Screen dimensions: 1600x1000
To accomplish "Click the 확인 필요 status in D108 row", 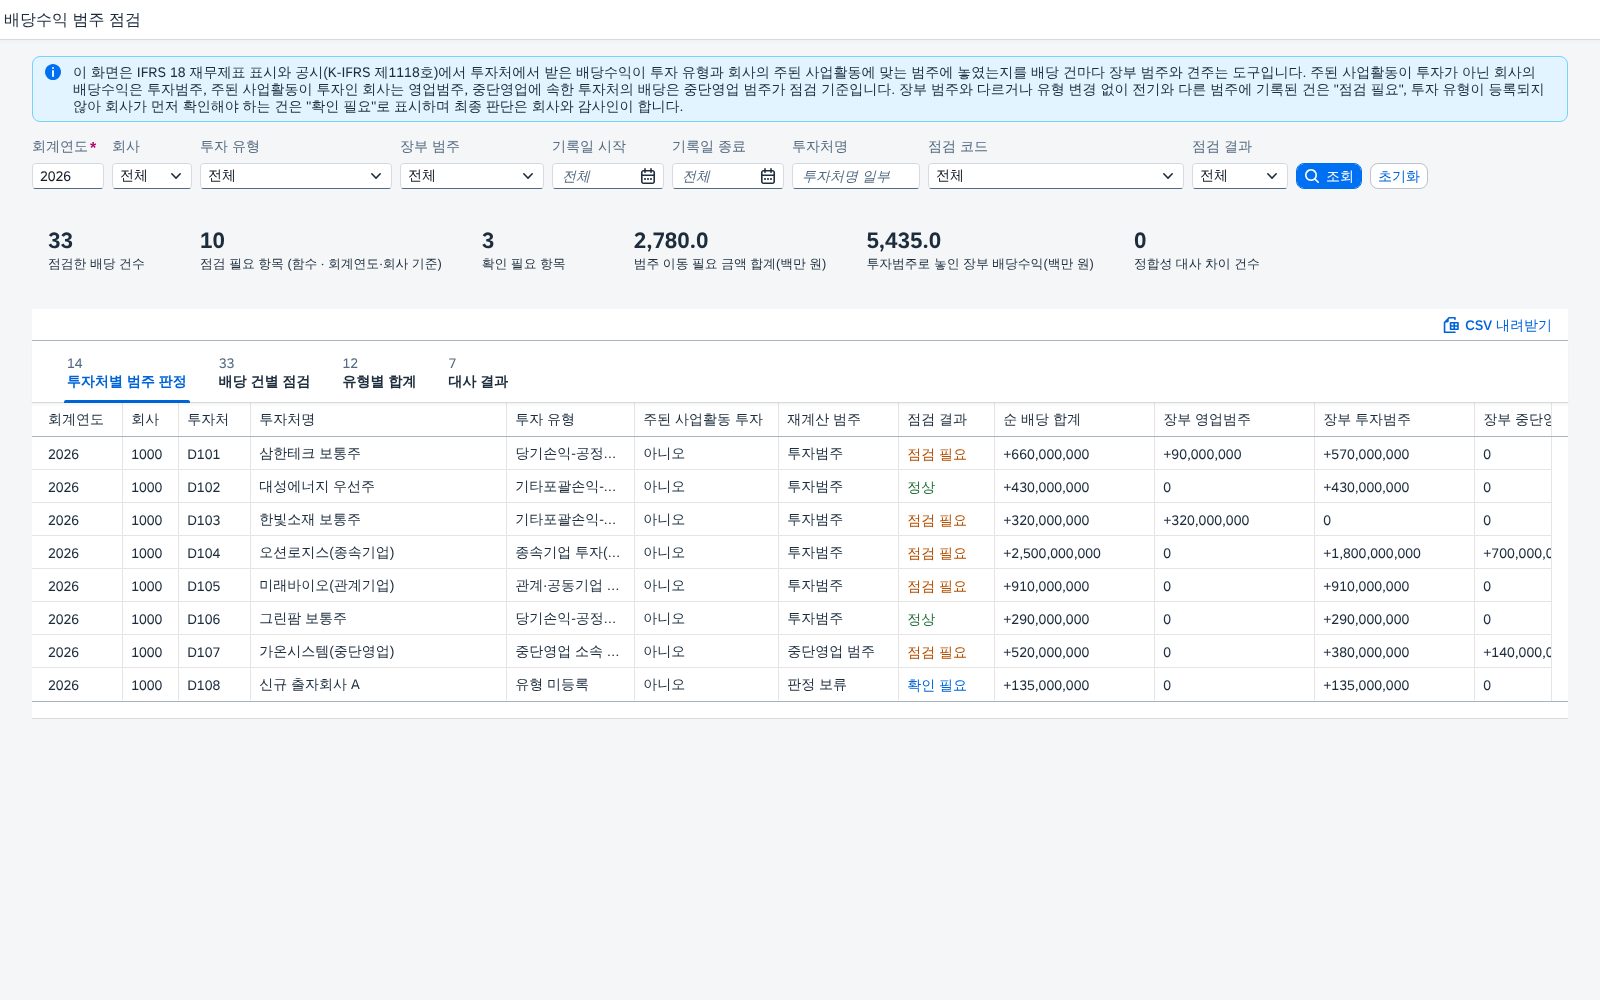I will [937, 685].
